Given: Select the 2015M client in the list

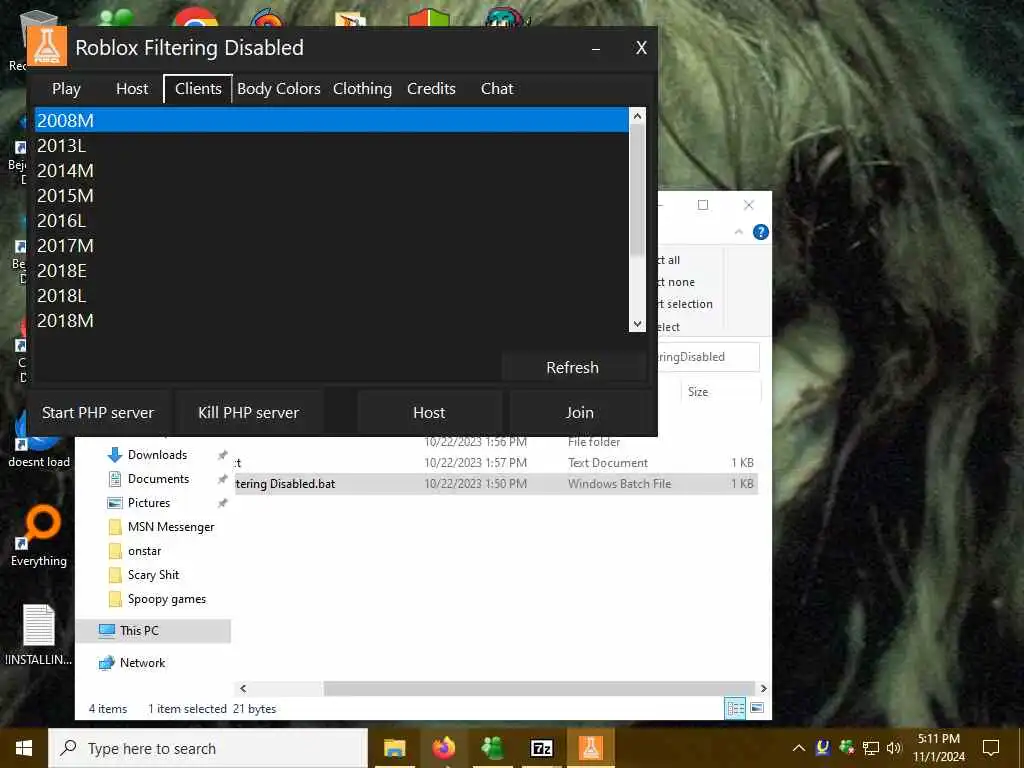Looking at the screenshot, I should [332, 195].
